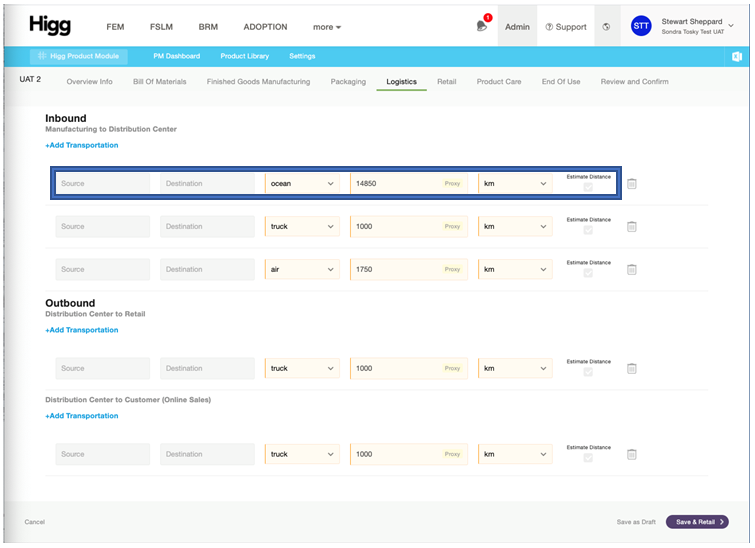Open the FSLM menu
The height and width of the screenshot is (548, 755).
161,27
